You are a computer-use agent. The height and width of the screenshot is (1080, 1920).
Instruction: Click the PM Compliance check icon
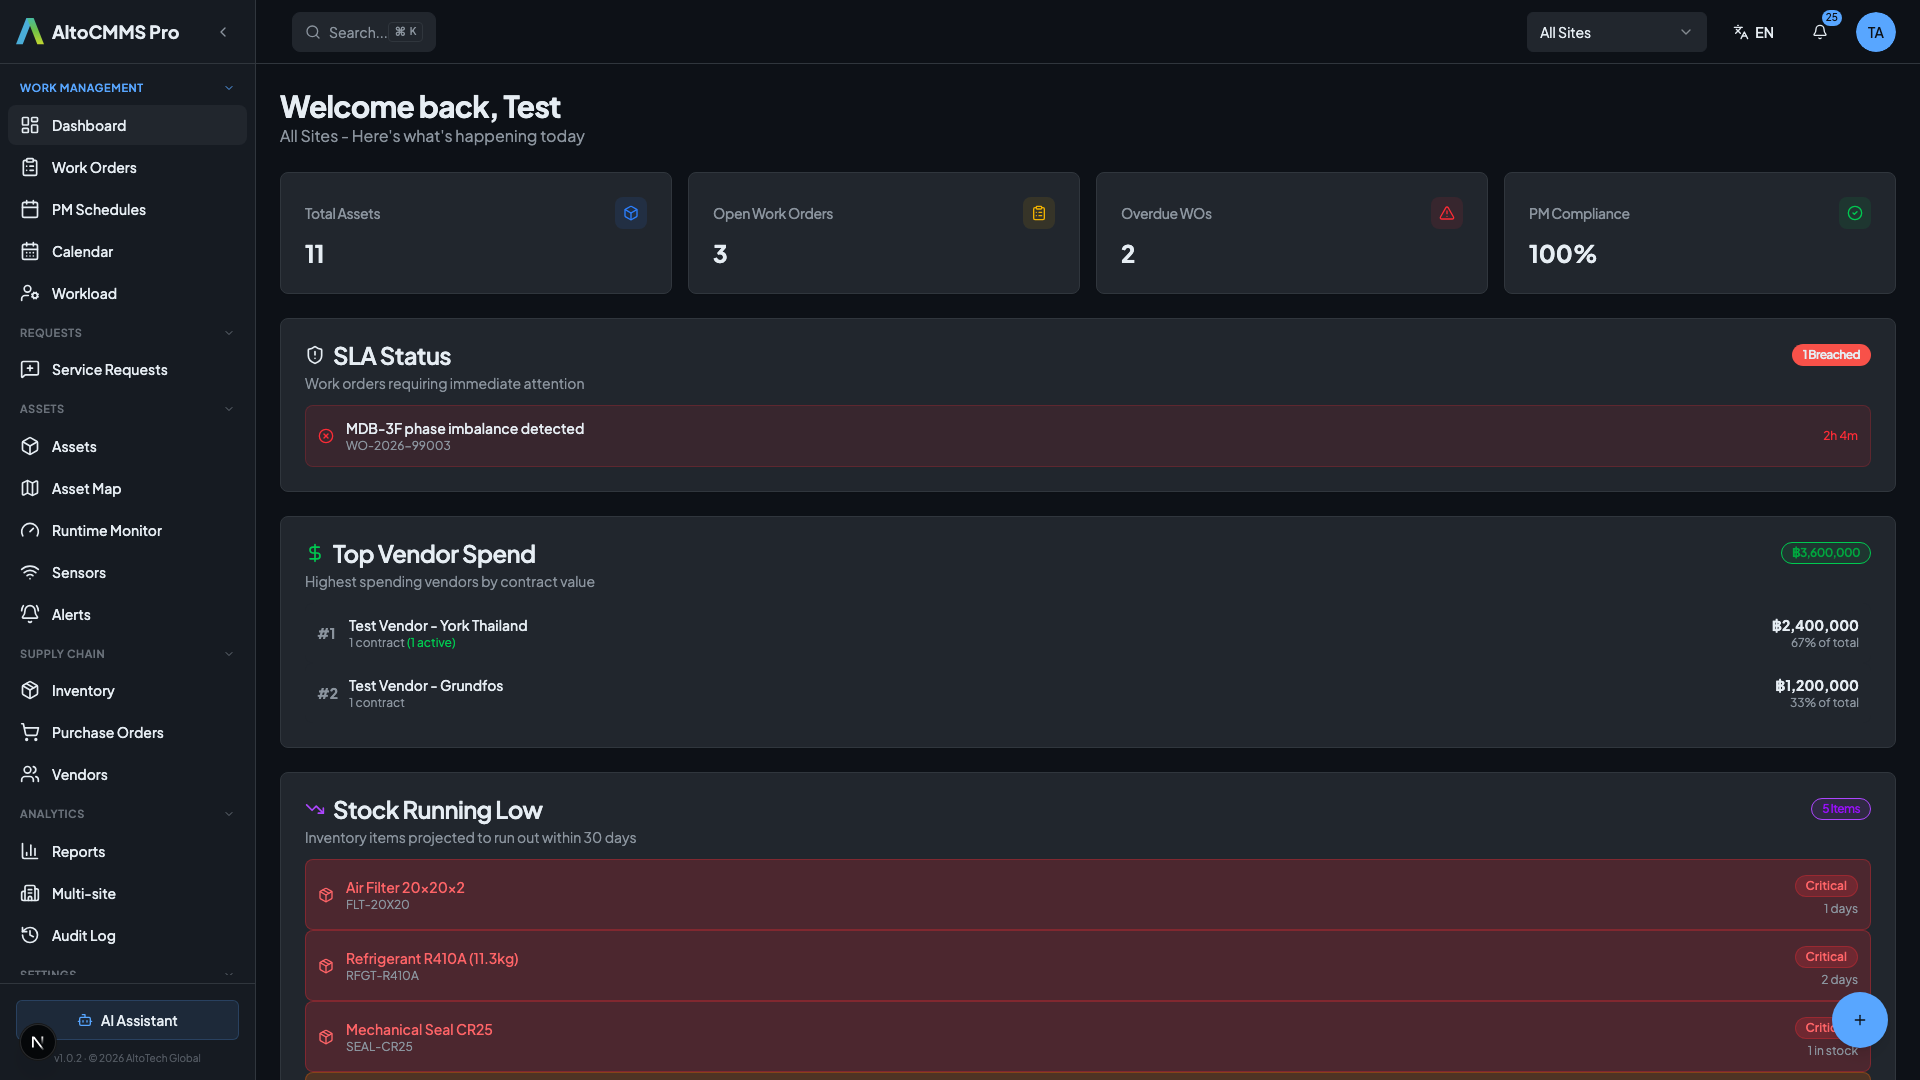click(1854, 213)
